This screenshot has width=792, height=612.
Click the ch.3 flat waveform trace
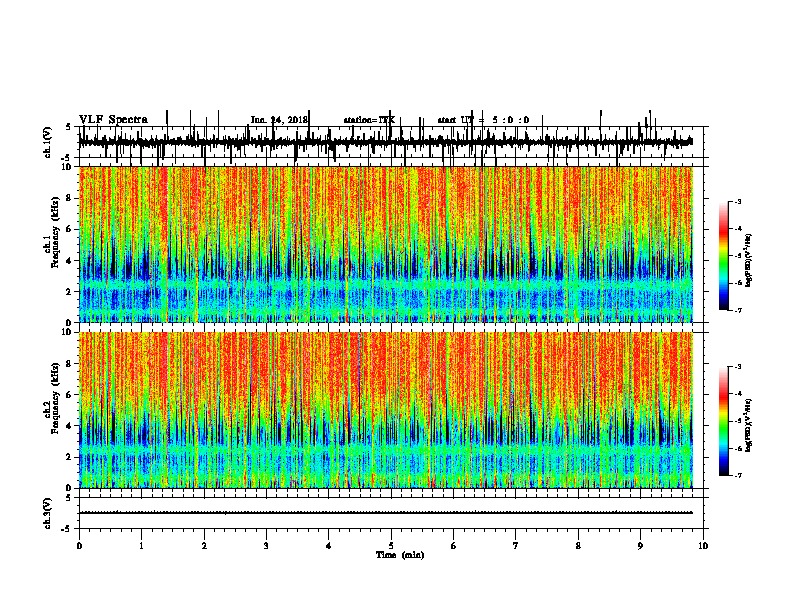click(385, 513)
